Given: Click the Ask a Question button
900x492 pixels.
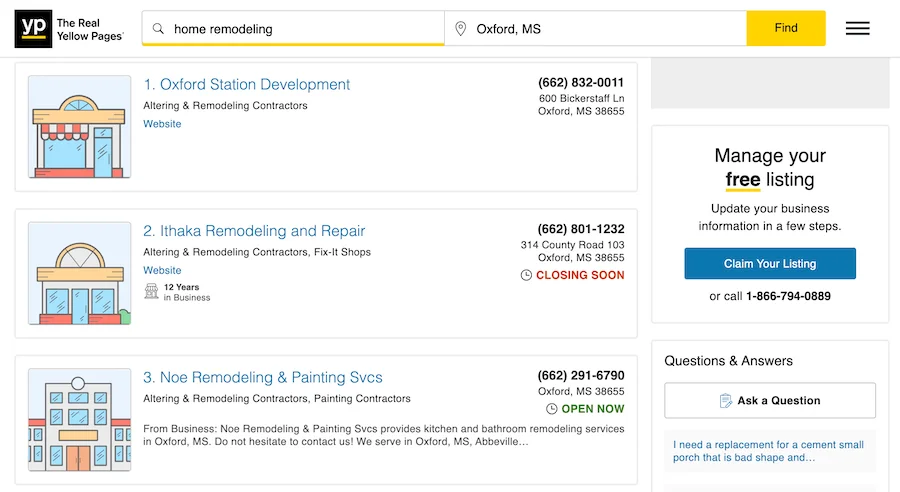Looking at the screenshot, I should (770, 401).
